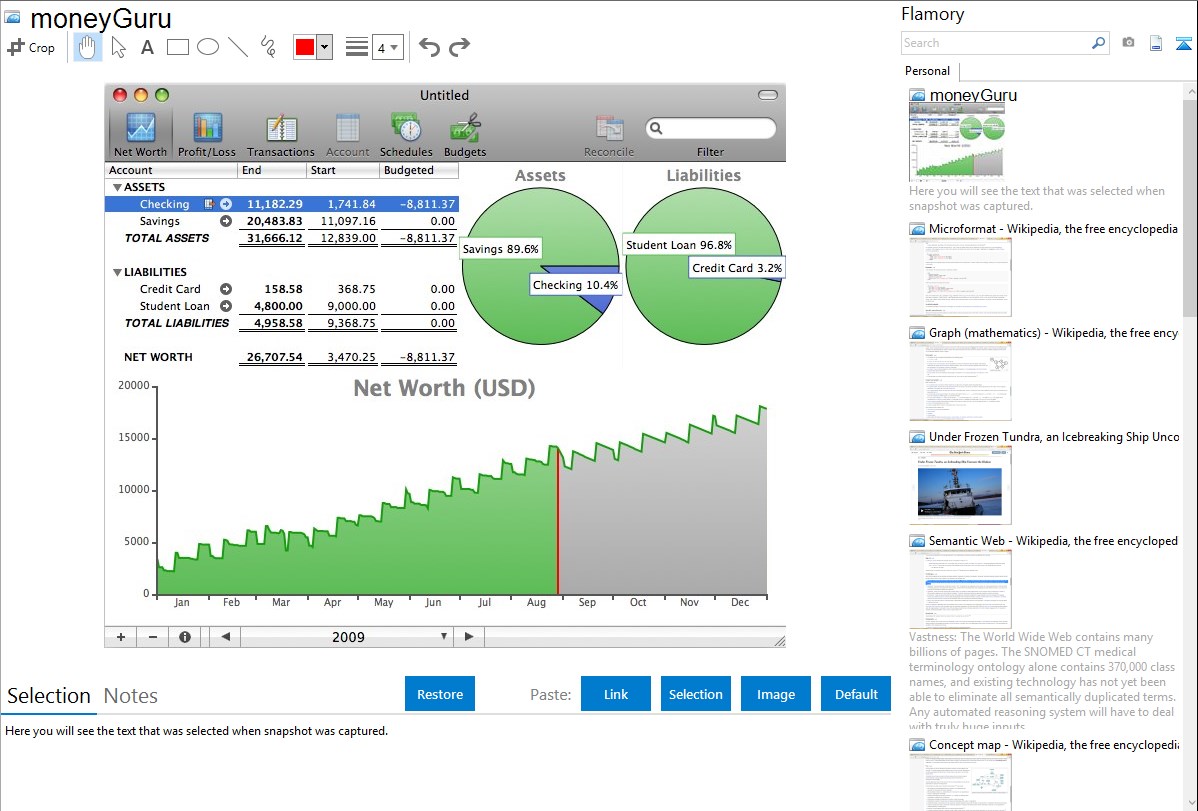Open the Selection tab

(48, 696)
